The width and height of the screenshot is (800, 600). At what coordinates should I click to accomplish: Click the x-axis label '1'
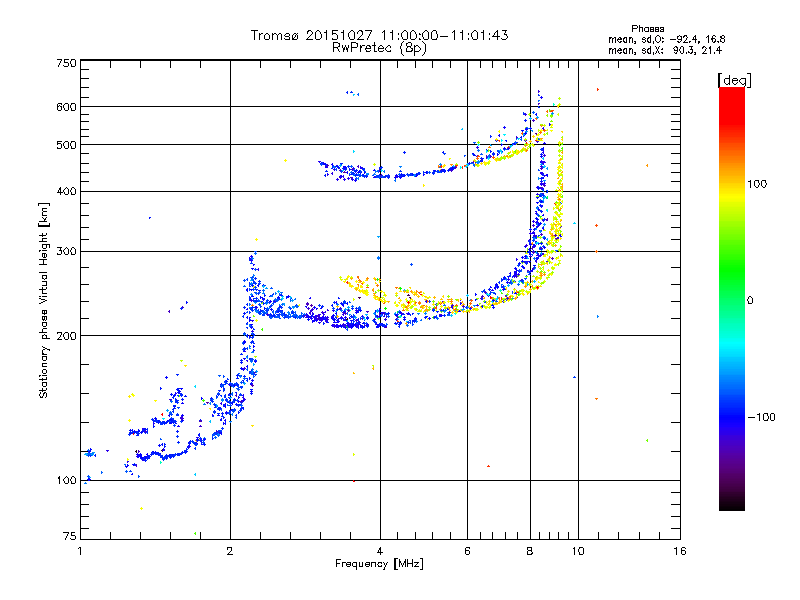80,551
